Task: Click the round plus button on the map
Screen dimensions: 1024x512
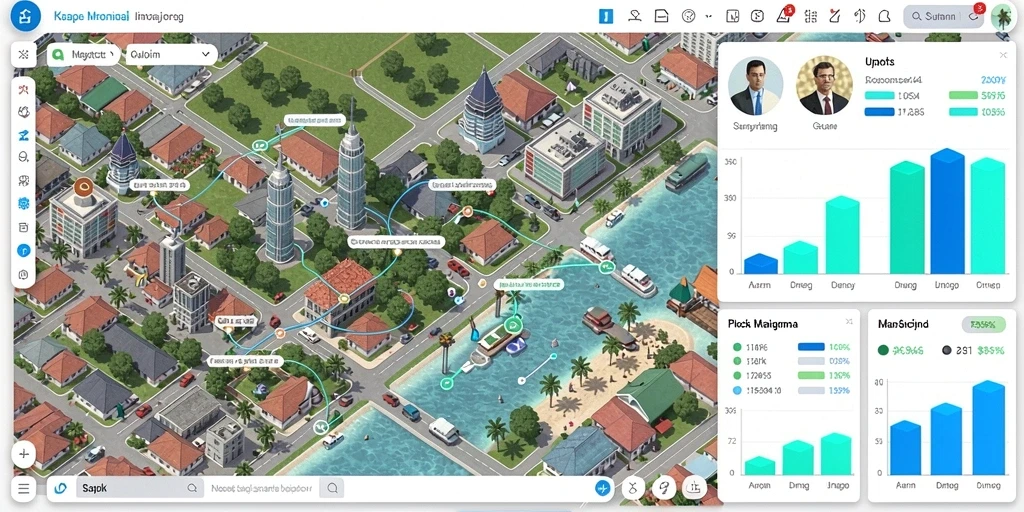Action: [24, 454]
